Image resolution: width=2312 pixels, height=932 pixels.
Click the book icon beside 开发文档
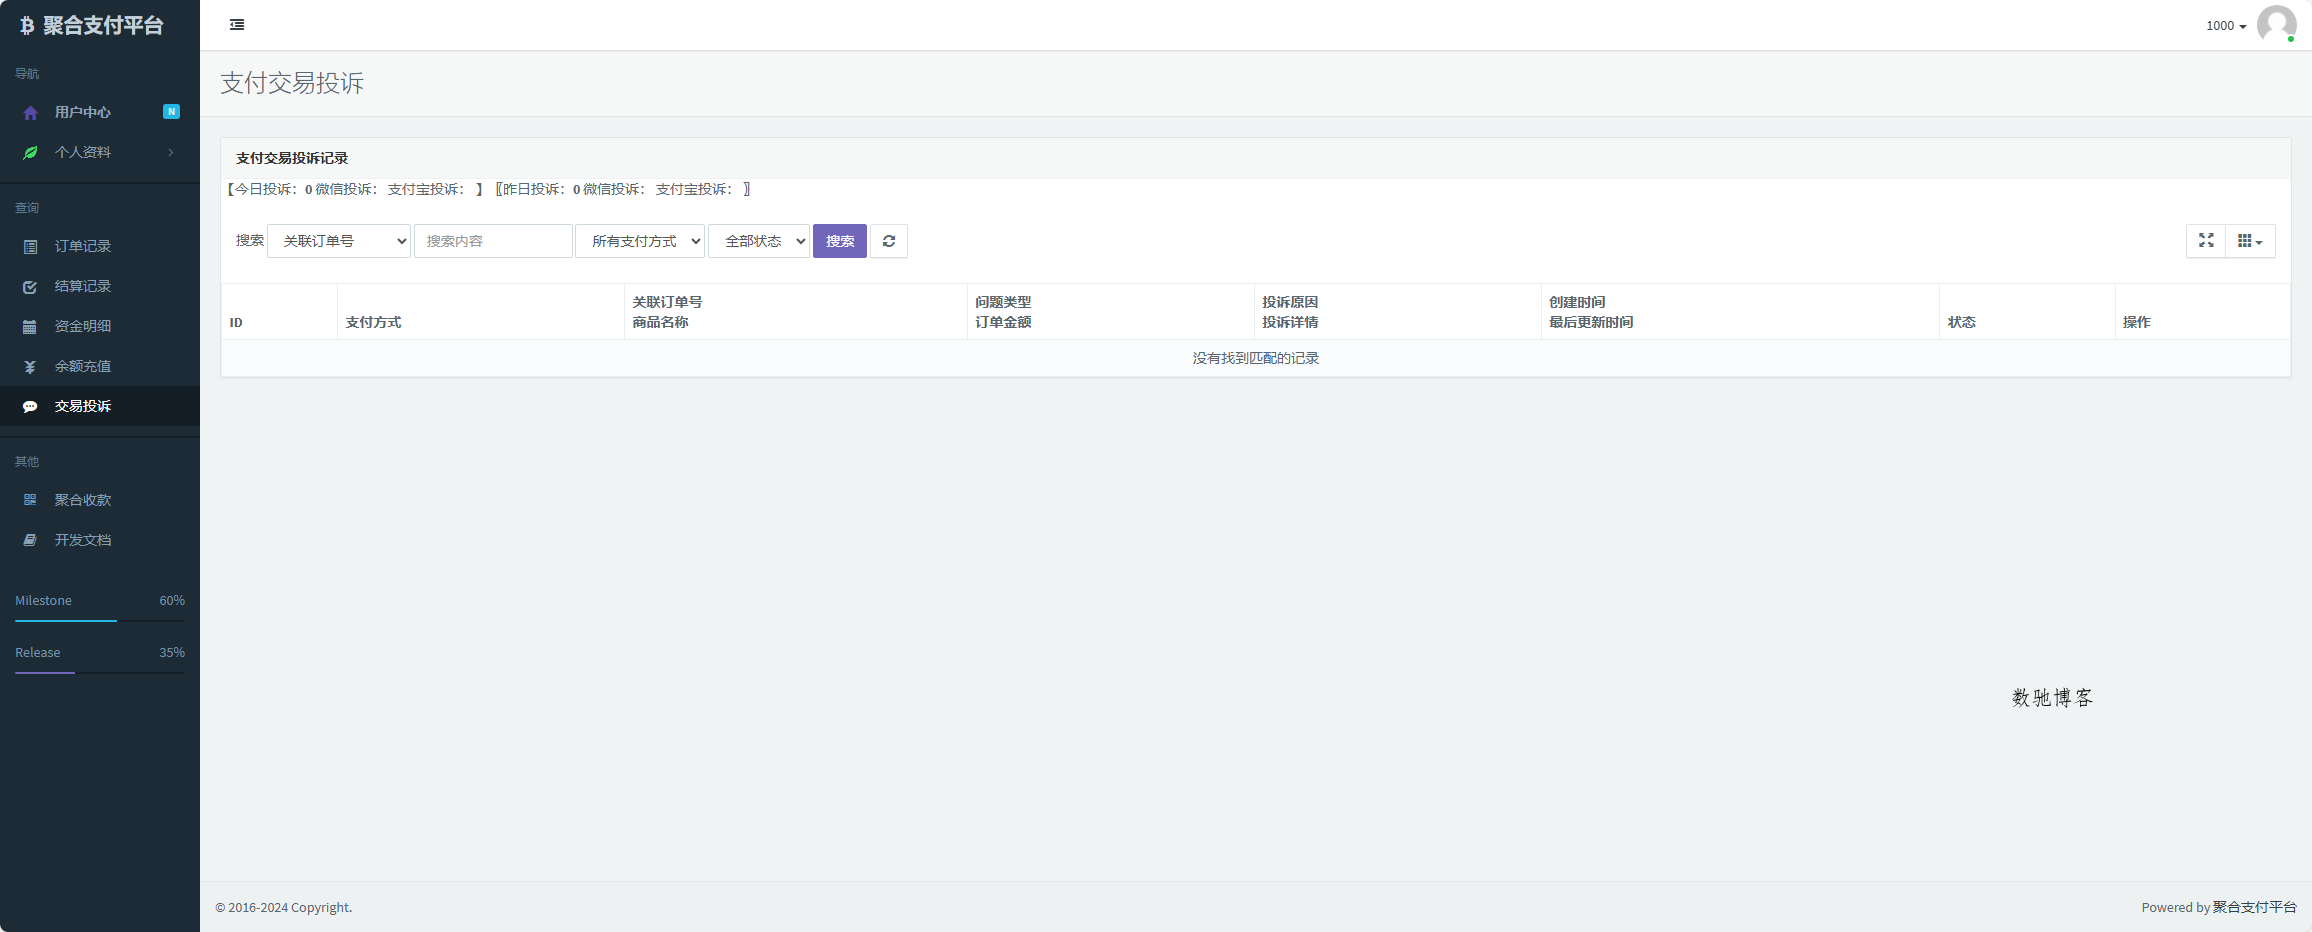click(x=30, y=540)
